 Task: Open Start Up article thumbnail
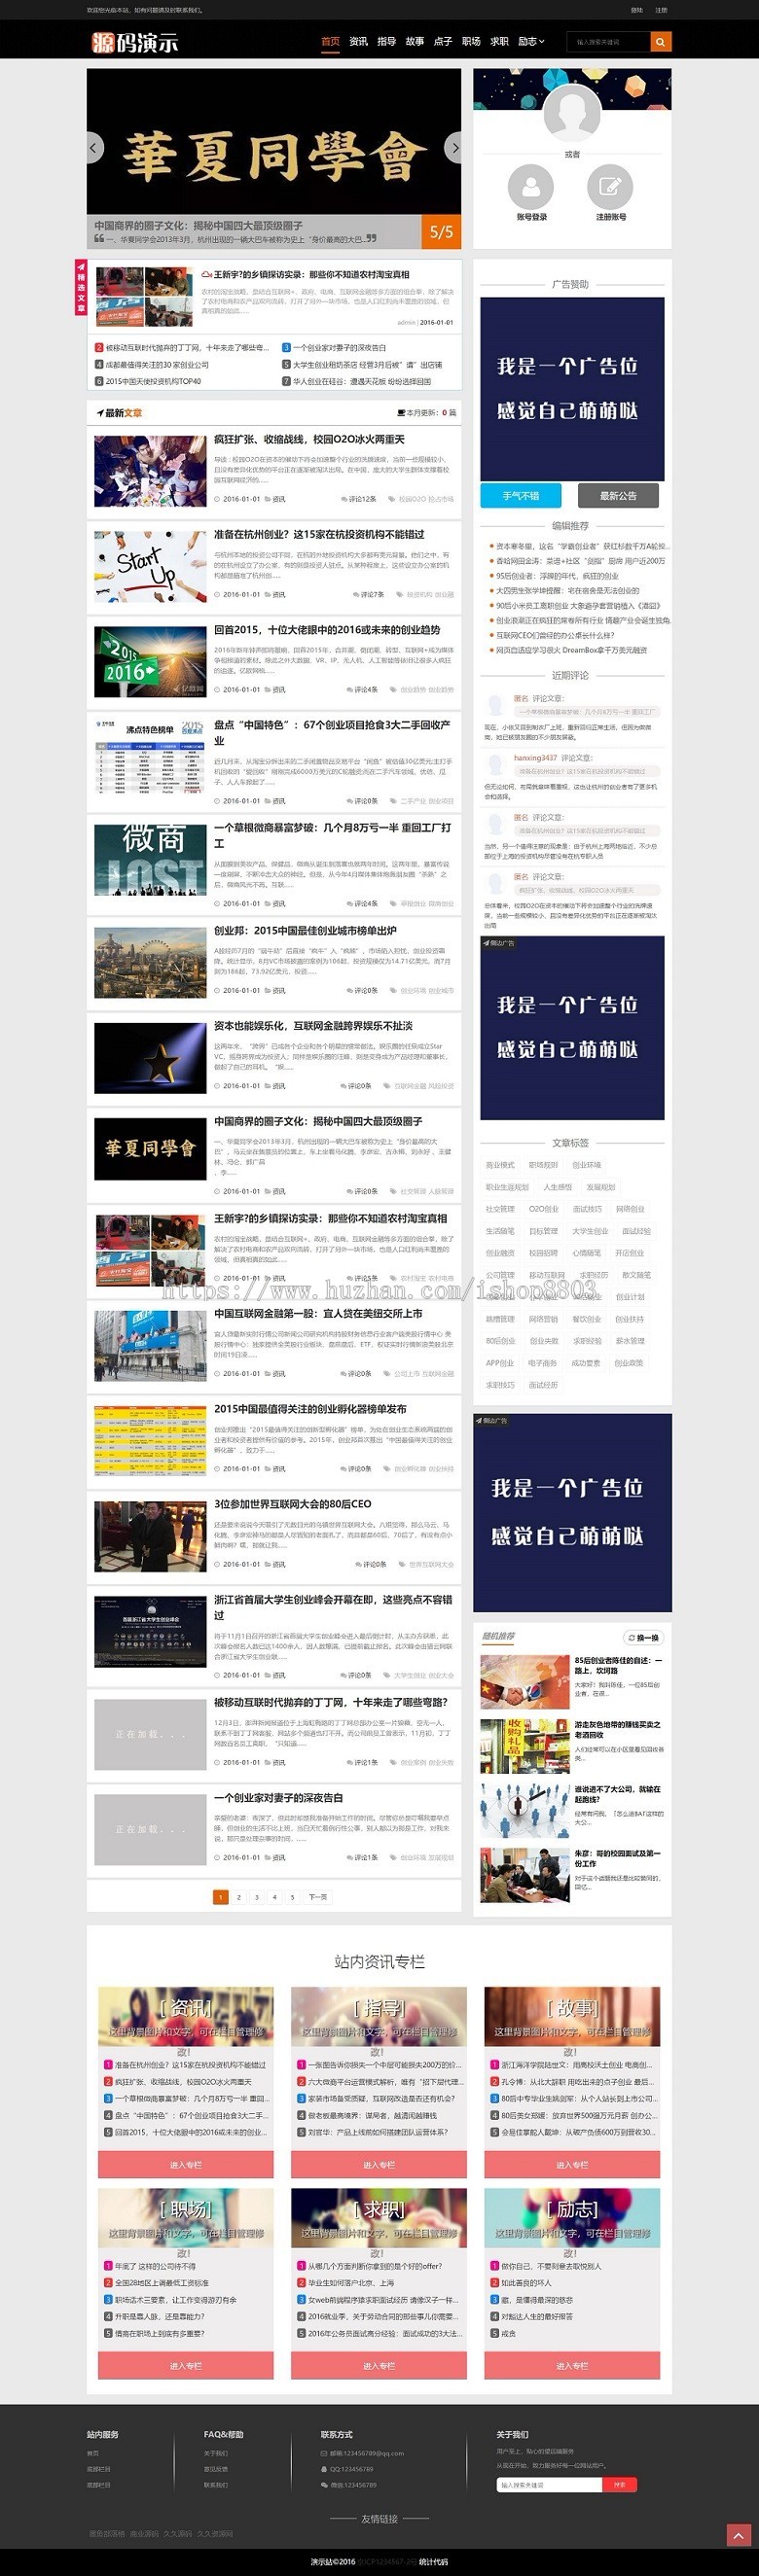click(x=151, y=567)
